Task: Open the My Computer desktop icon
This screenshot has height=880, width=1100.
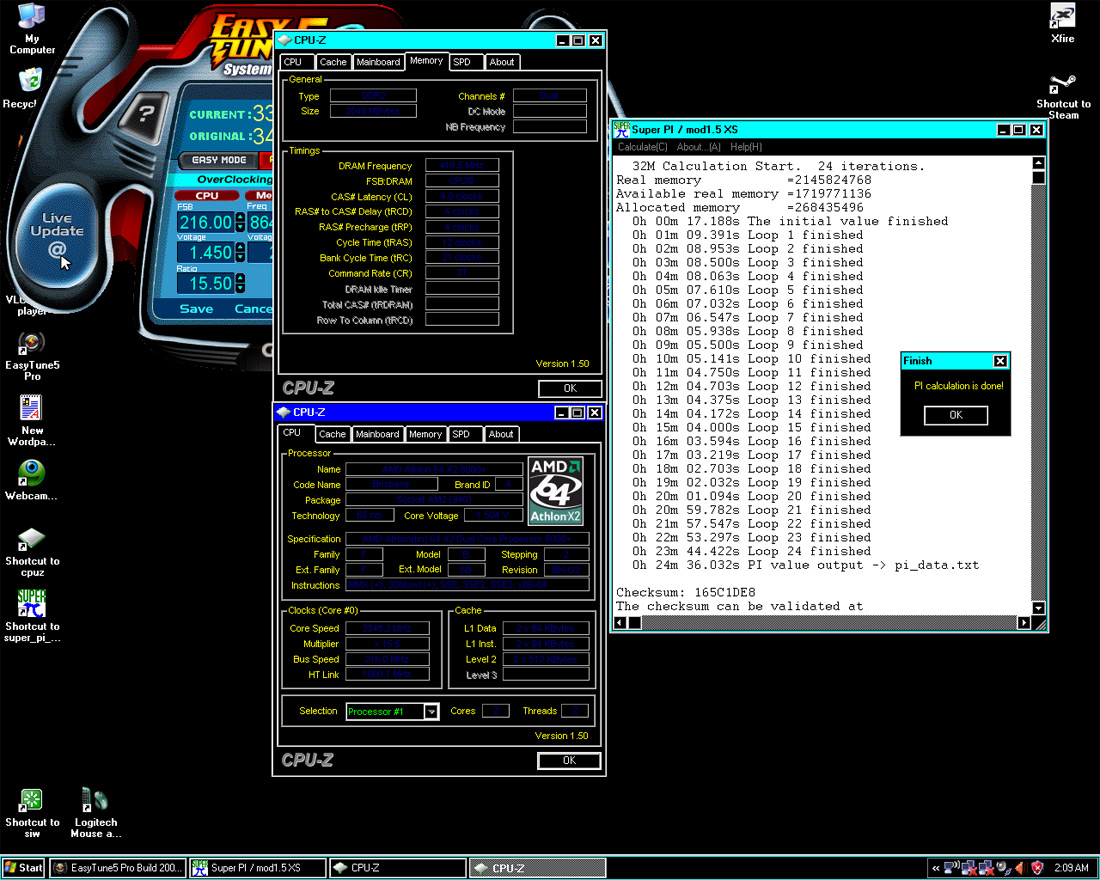Action: 31,28
